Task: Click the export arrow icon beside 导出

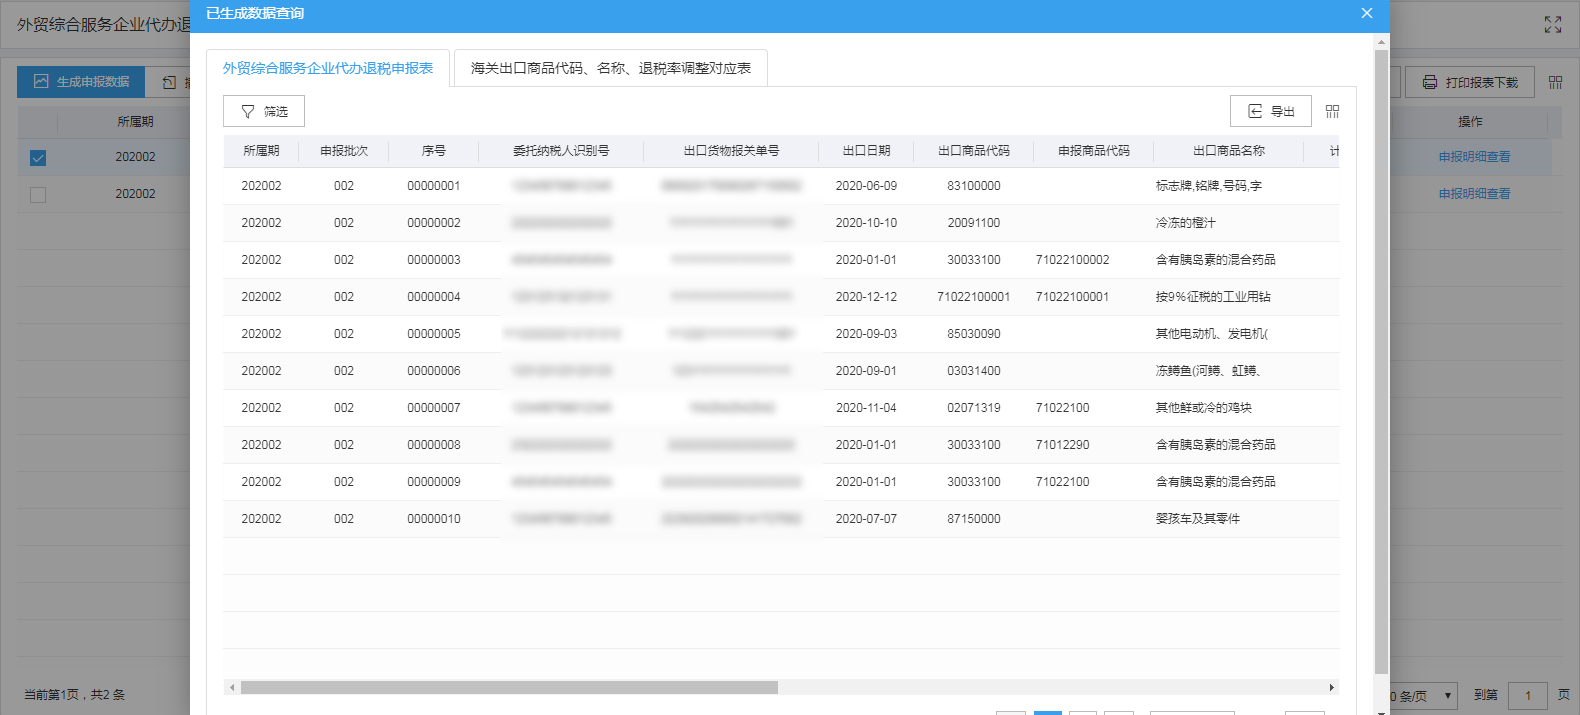Action: pos(1255,111)
